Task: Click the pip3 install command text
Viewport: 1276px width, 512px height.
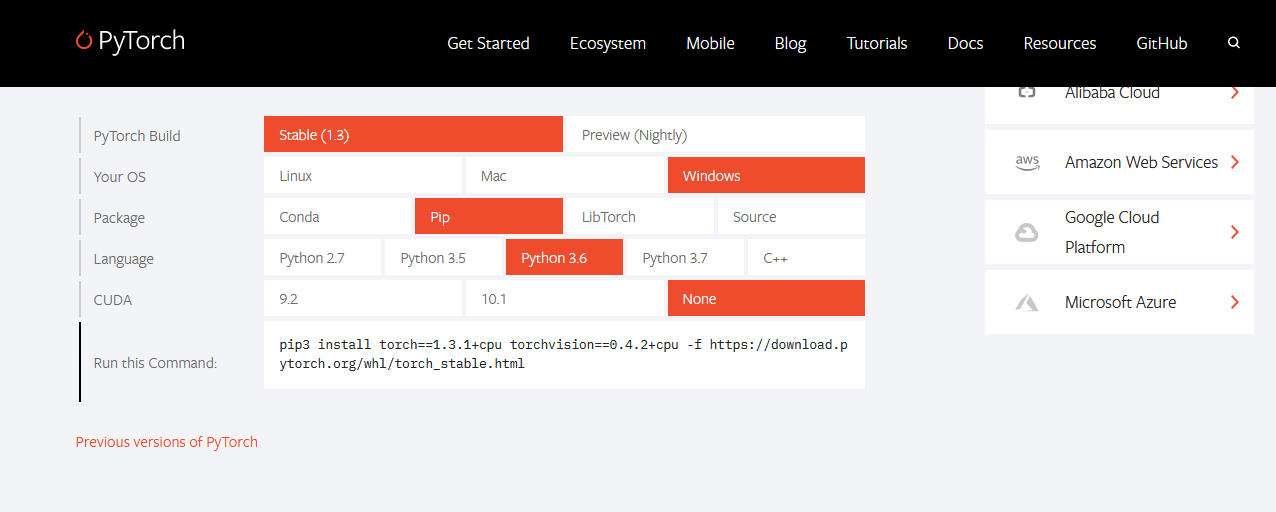Action: 564,354
